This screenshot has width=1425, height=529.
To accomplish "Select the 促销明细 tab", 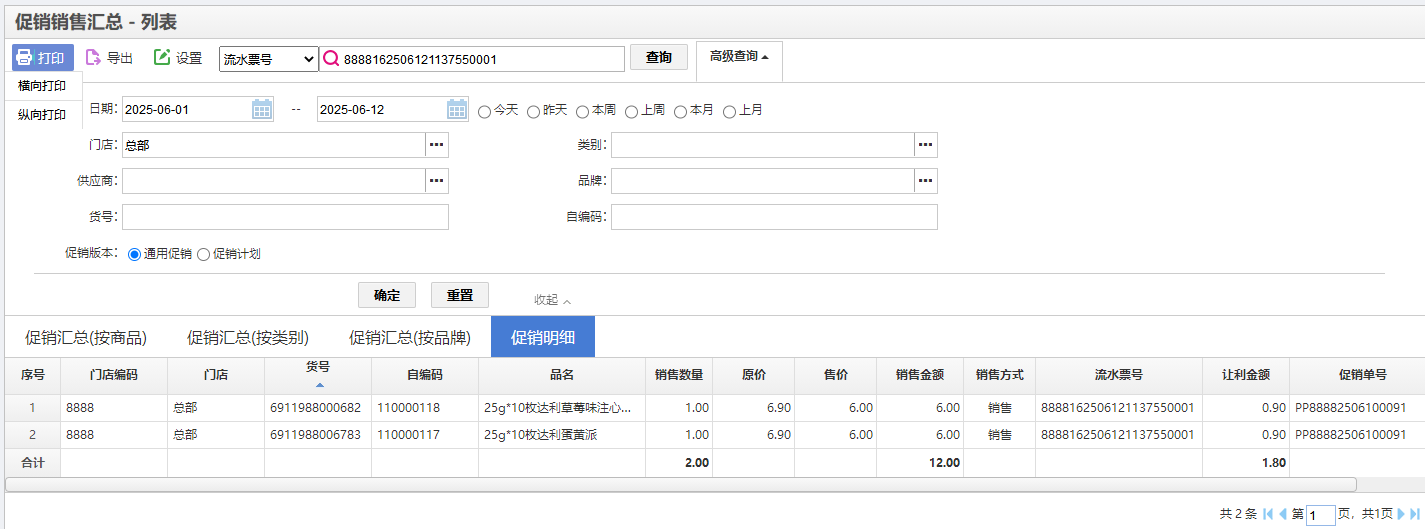I will (543, 337).
